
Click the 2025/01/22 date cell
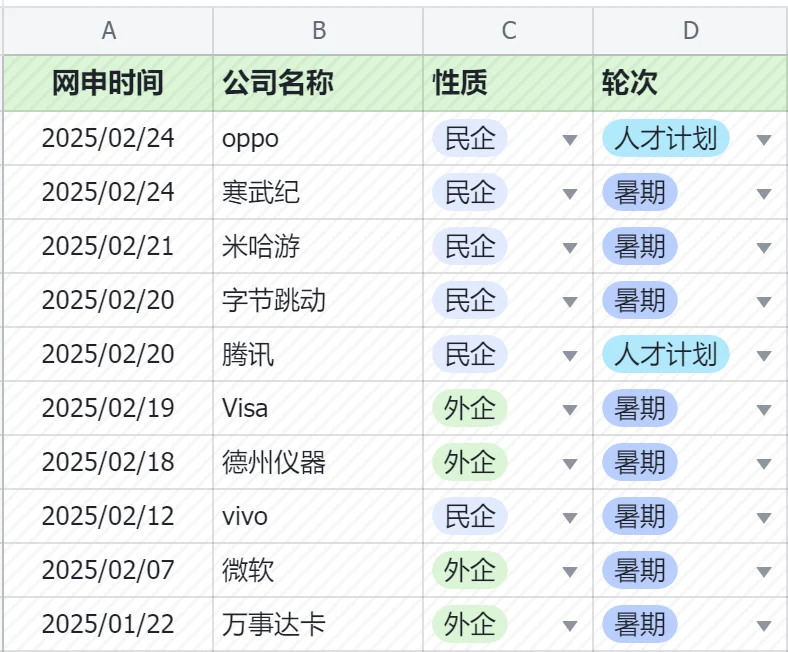108,624
